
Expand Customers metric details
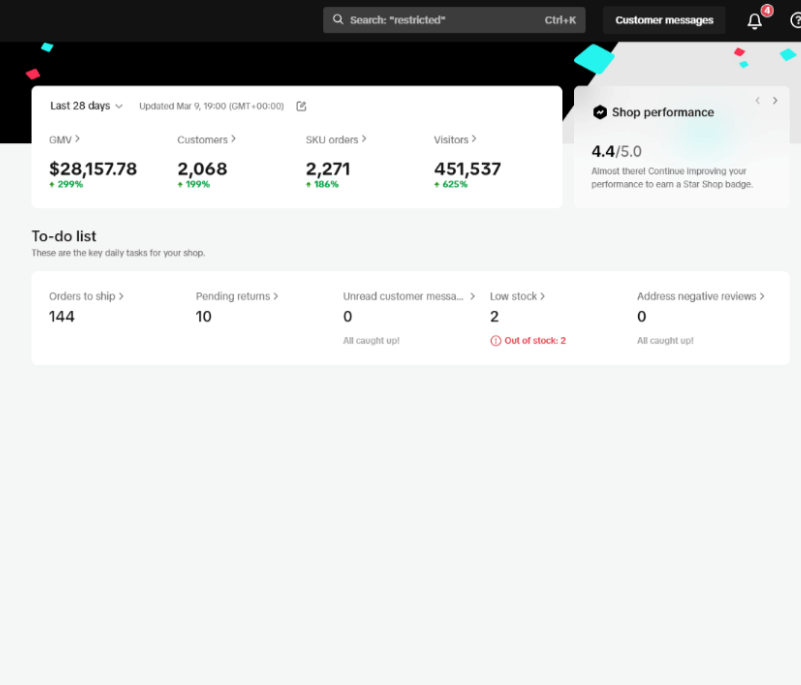pyautogui.click(x=206, y=140)
